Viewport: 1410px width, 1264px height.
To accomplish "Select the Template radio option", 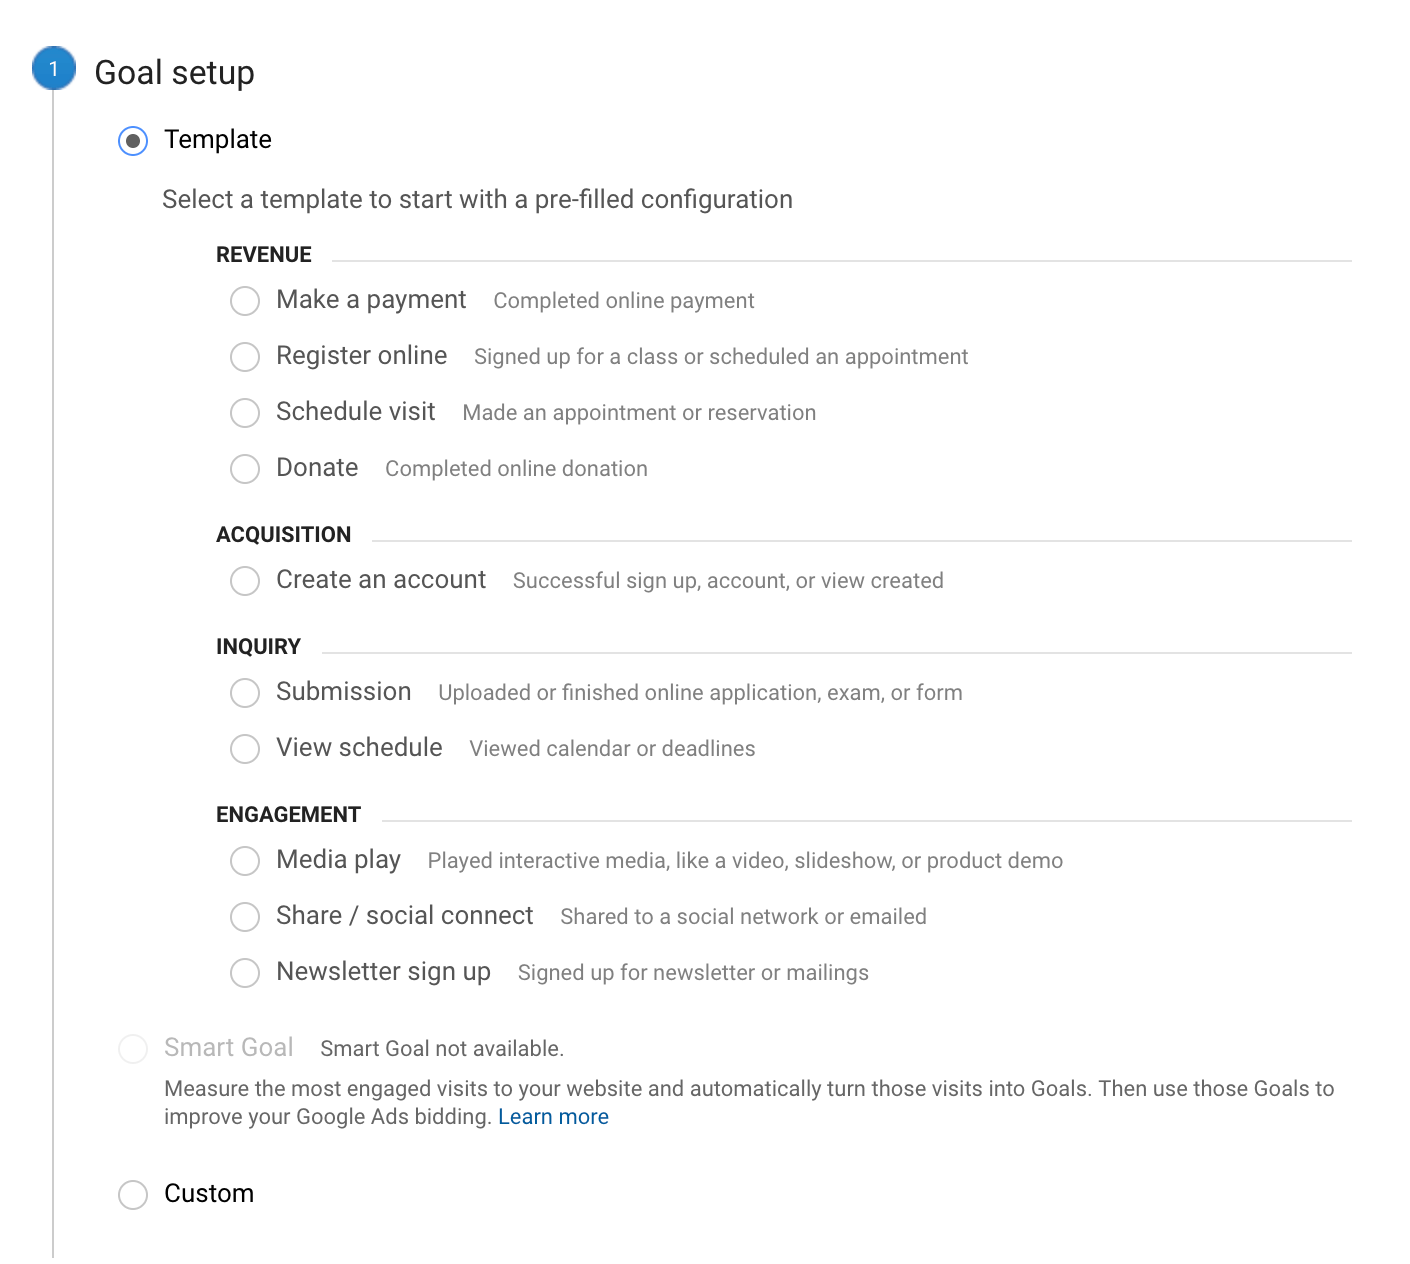I will 133,141.
